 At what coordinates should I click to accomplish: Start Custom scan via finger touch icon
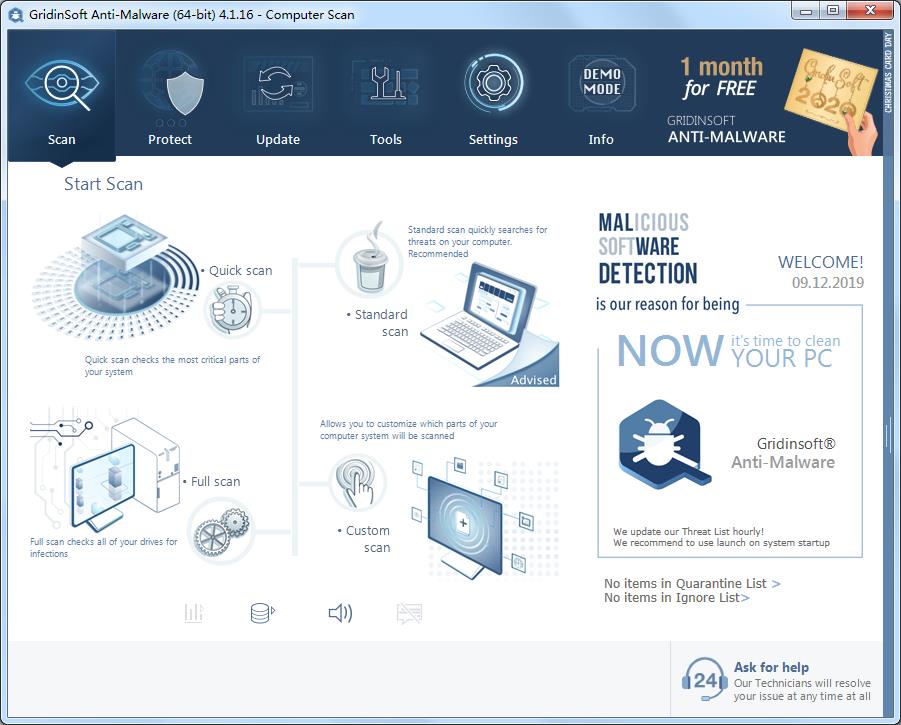pyautogui.click(x=357, y=483)
